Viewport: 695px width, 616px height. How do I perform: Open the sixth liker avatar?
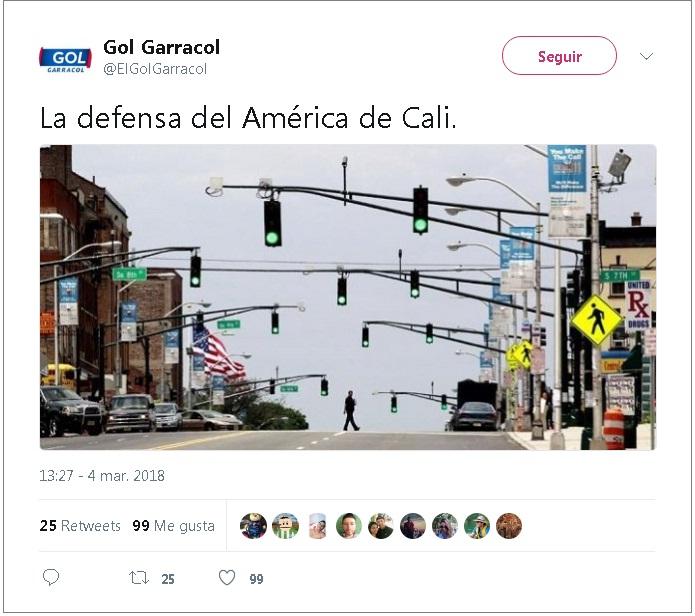(x=413, y=526)
